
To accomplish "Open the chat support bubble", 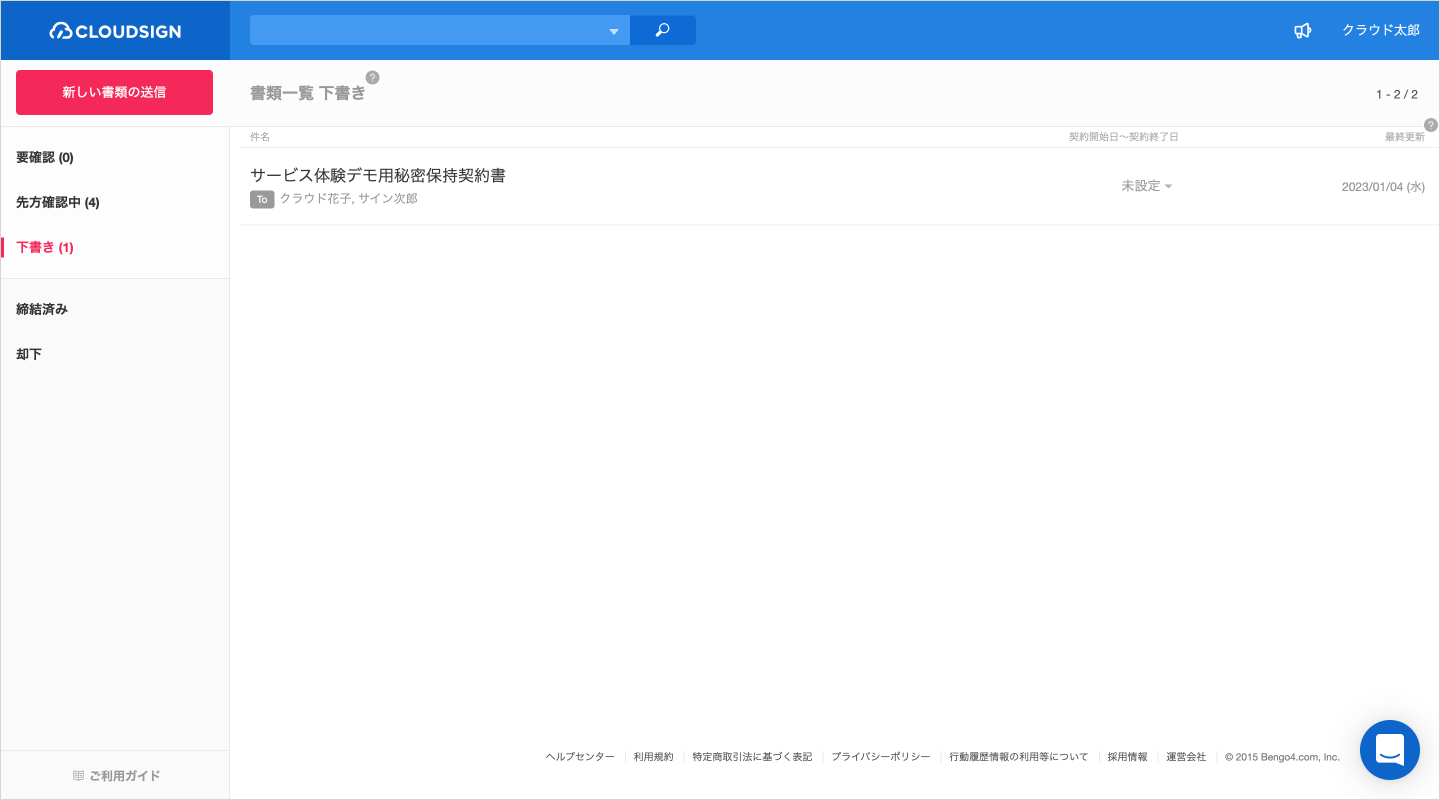I will [x=1389, y=749].
